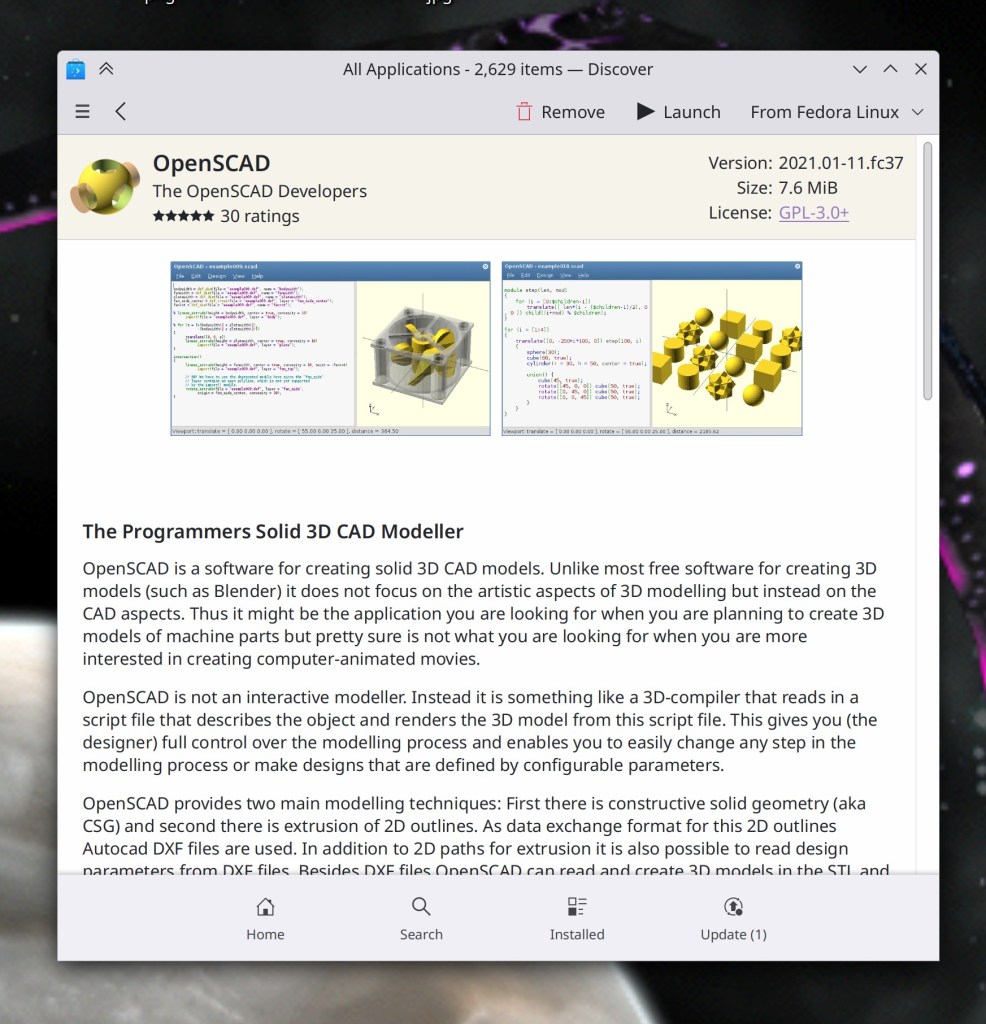Screen dimensions: 986x1024
Task: Click the back navigation arrow
Action: [x=120, y=111]
